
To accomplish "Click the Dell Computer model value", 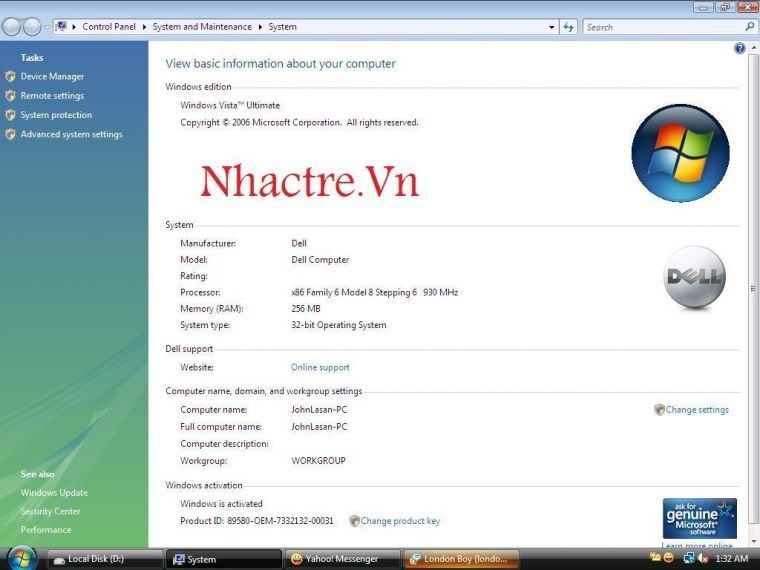I will [x=320, y=260].
